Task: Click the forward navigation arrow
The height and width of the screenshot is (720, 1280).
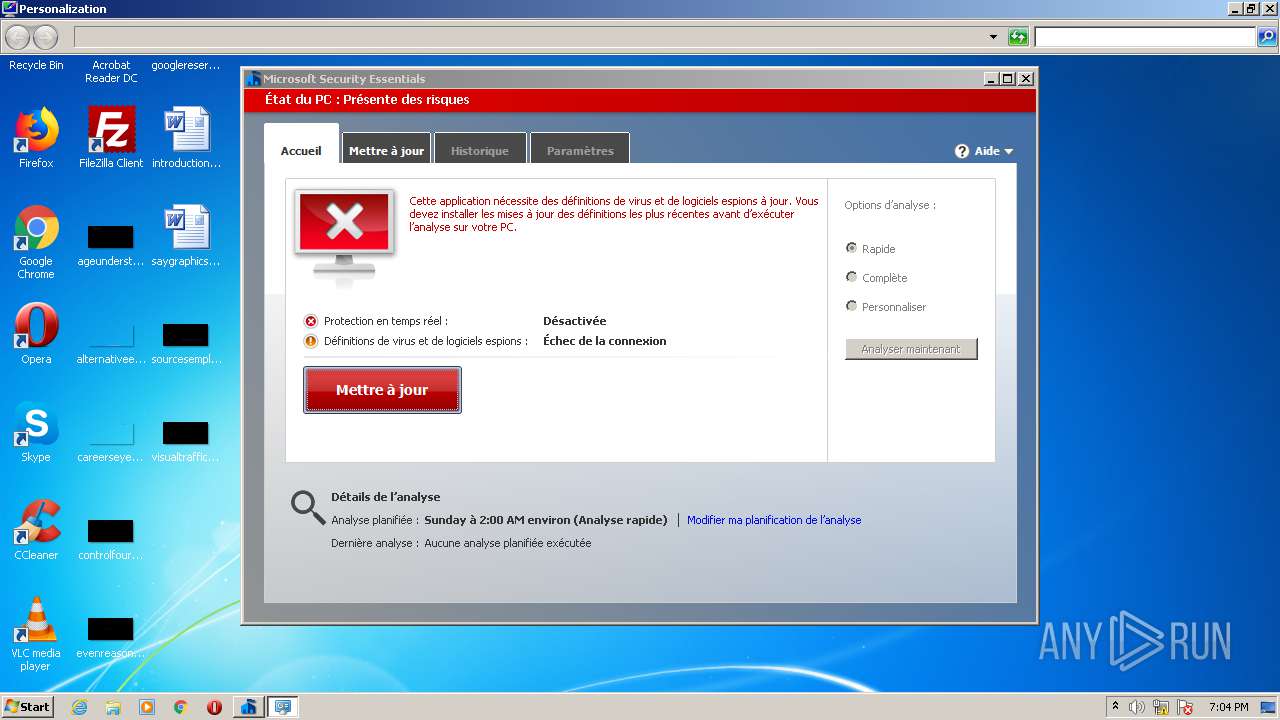Action: 45,38
